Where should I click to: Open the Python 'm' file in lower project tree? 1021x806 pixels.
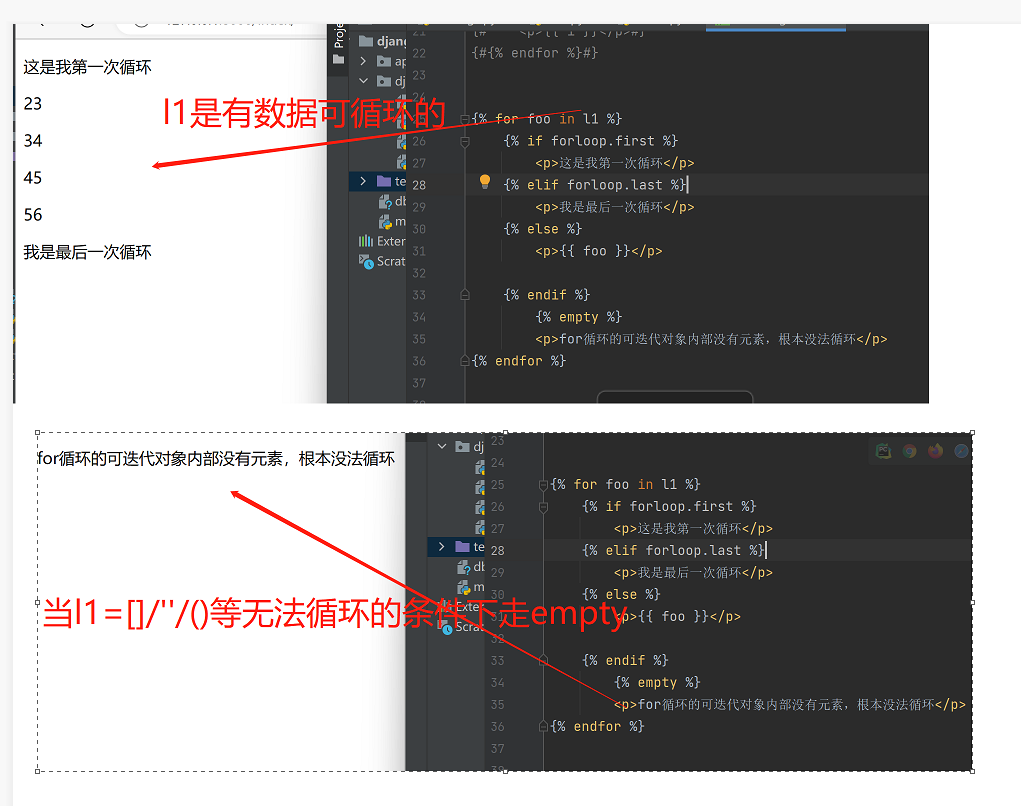point(471,587)
